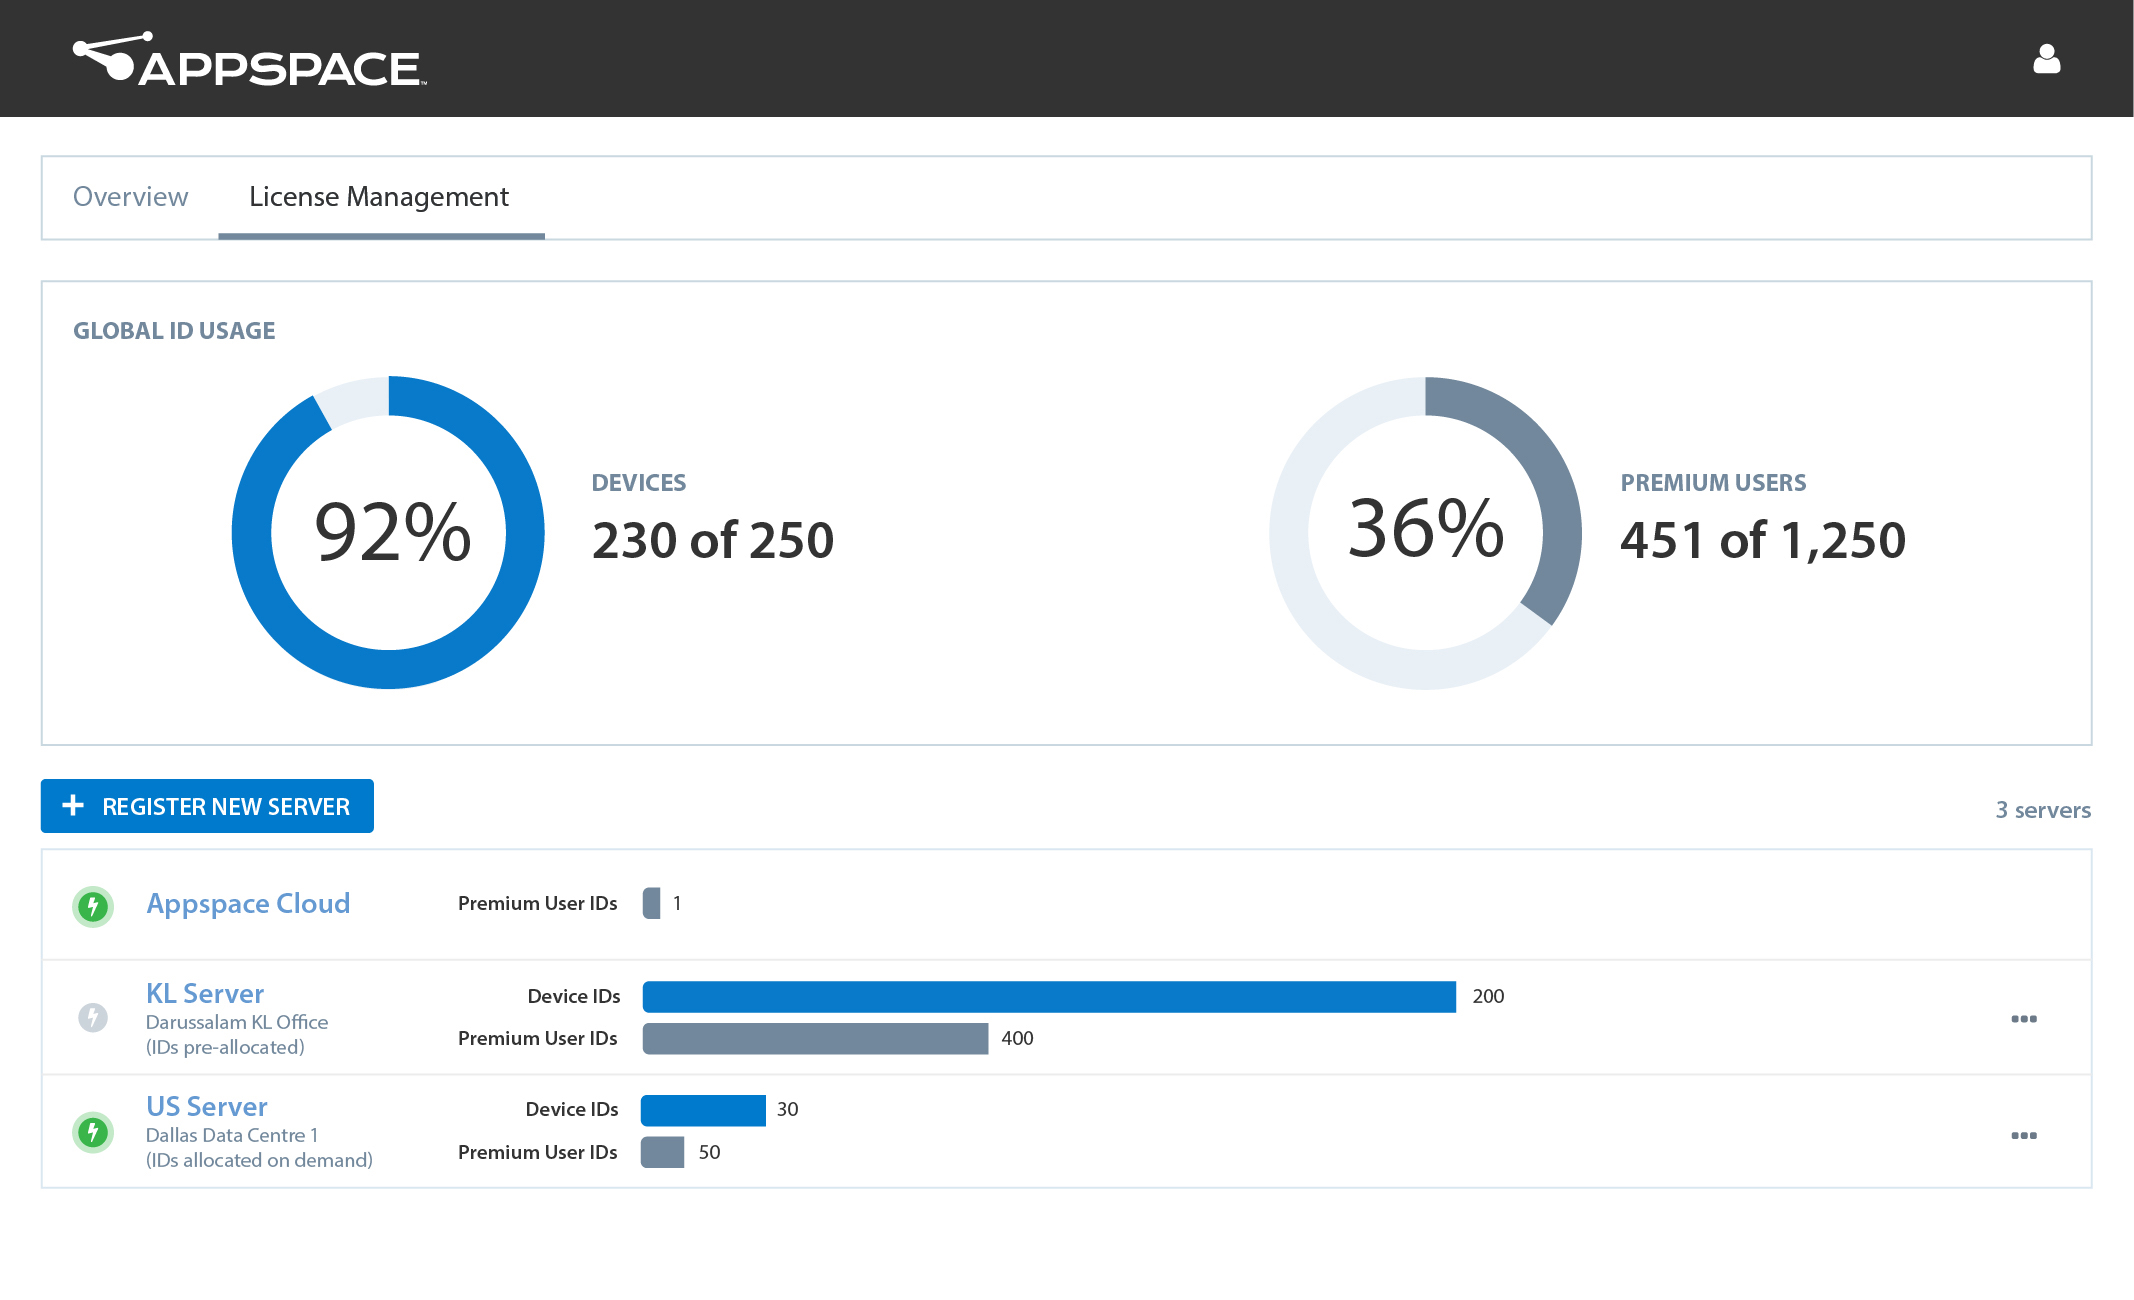Open the user profile icon
The height and width of the screenshot is (1300, 2134).
pyautogui.click(x=2047, y=59)
